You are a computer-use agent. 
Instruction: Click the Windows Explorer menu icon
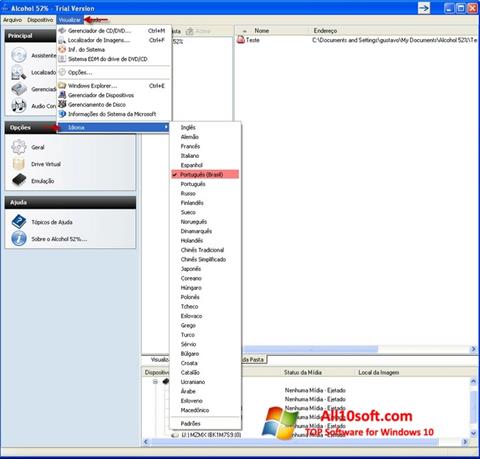[x=62, y=86]
